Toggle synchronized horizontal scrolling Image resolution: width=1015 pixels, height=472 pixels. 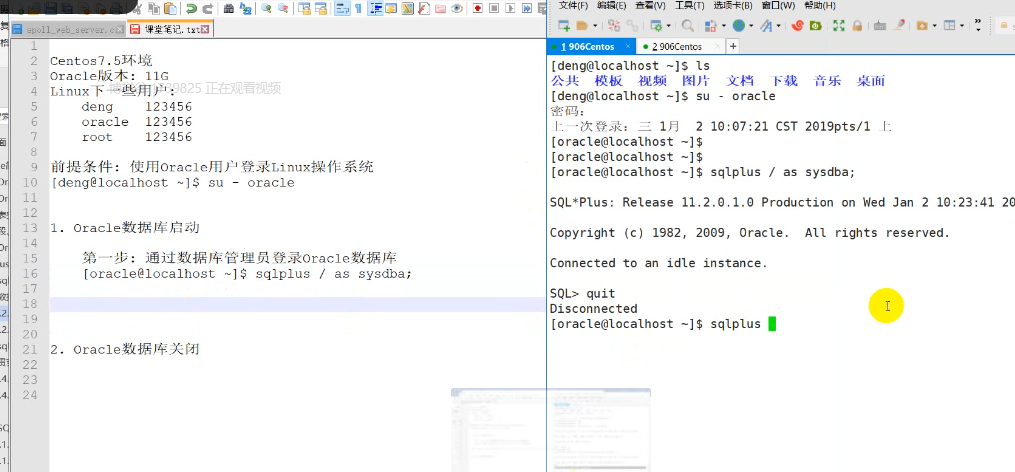pyautogui.click(x=321, y=8)
